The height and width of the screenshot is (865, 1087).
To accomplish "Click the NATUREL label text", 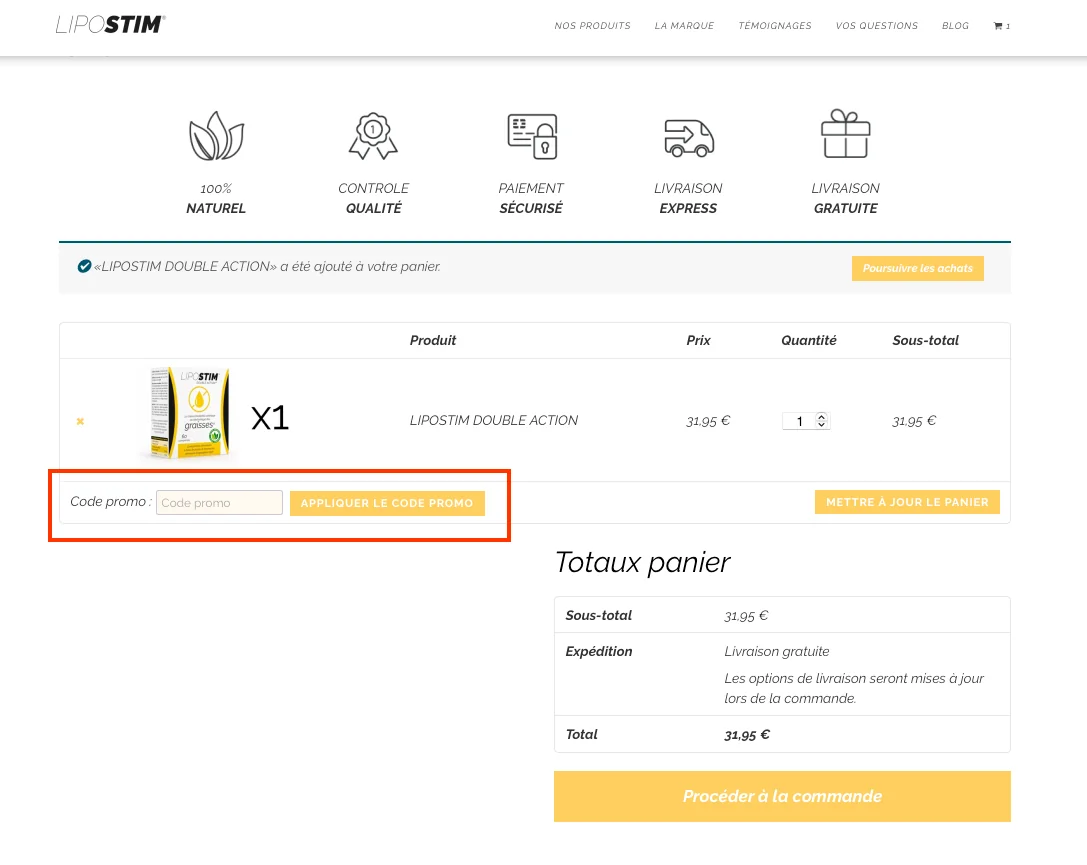I will coord(216,208).
